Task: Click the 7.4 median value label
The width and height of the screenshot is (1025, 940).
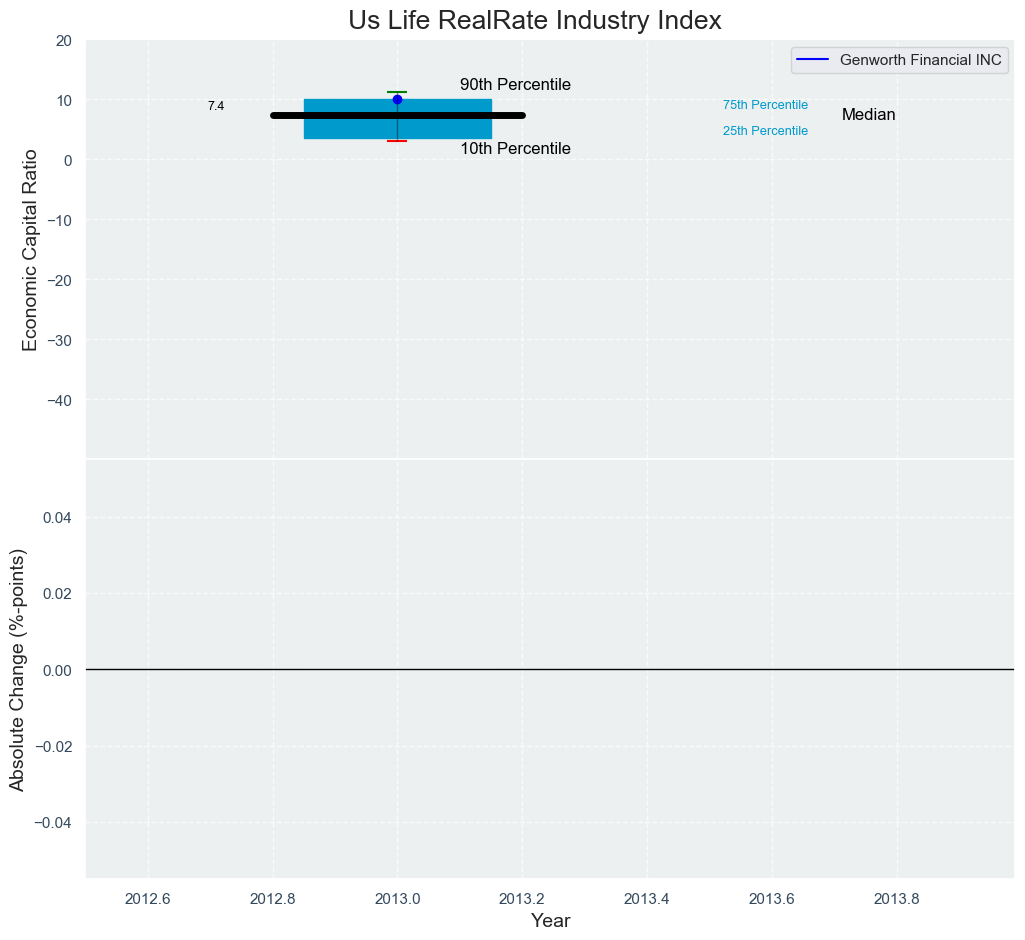Action: (216, 106)
